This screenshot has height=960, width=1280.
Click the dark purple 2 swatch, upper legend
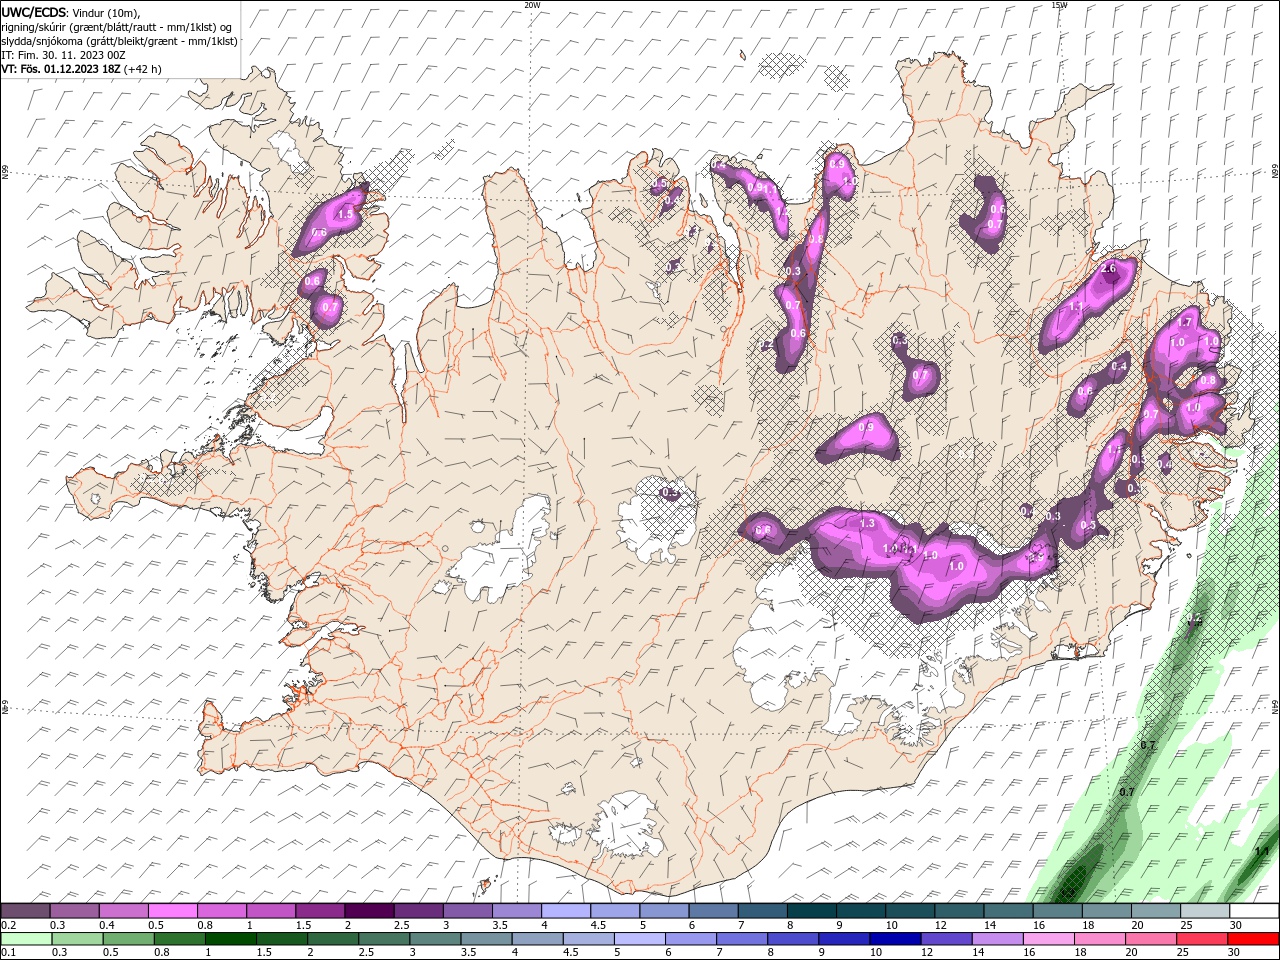369,910
